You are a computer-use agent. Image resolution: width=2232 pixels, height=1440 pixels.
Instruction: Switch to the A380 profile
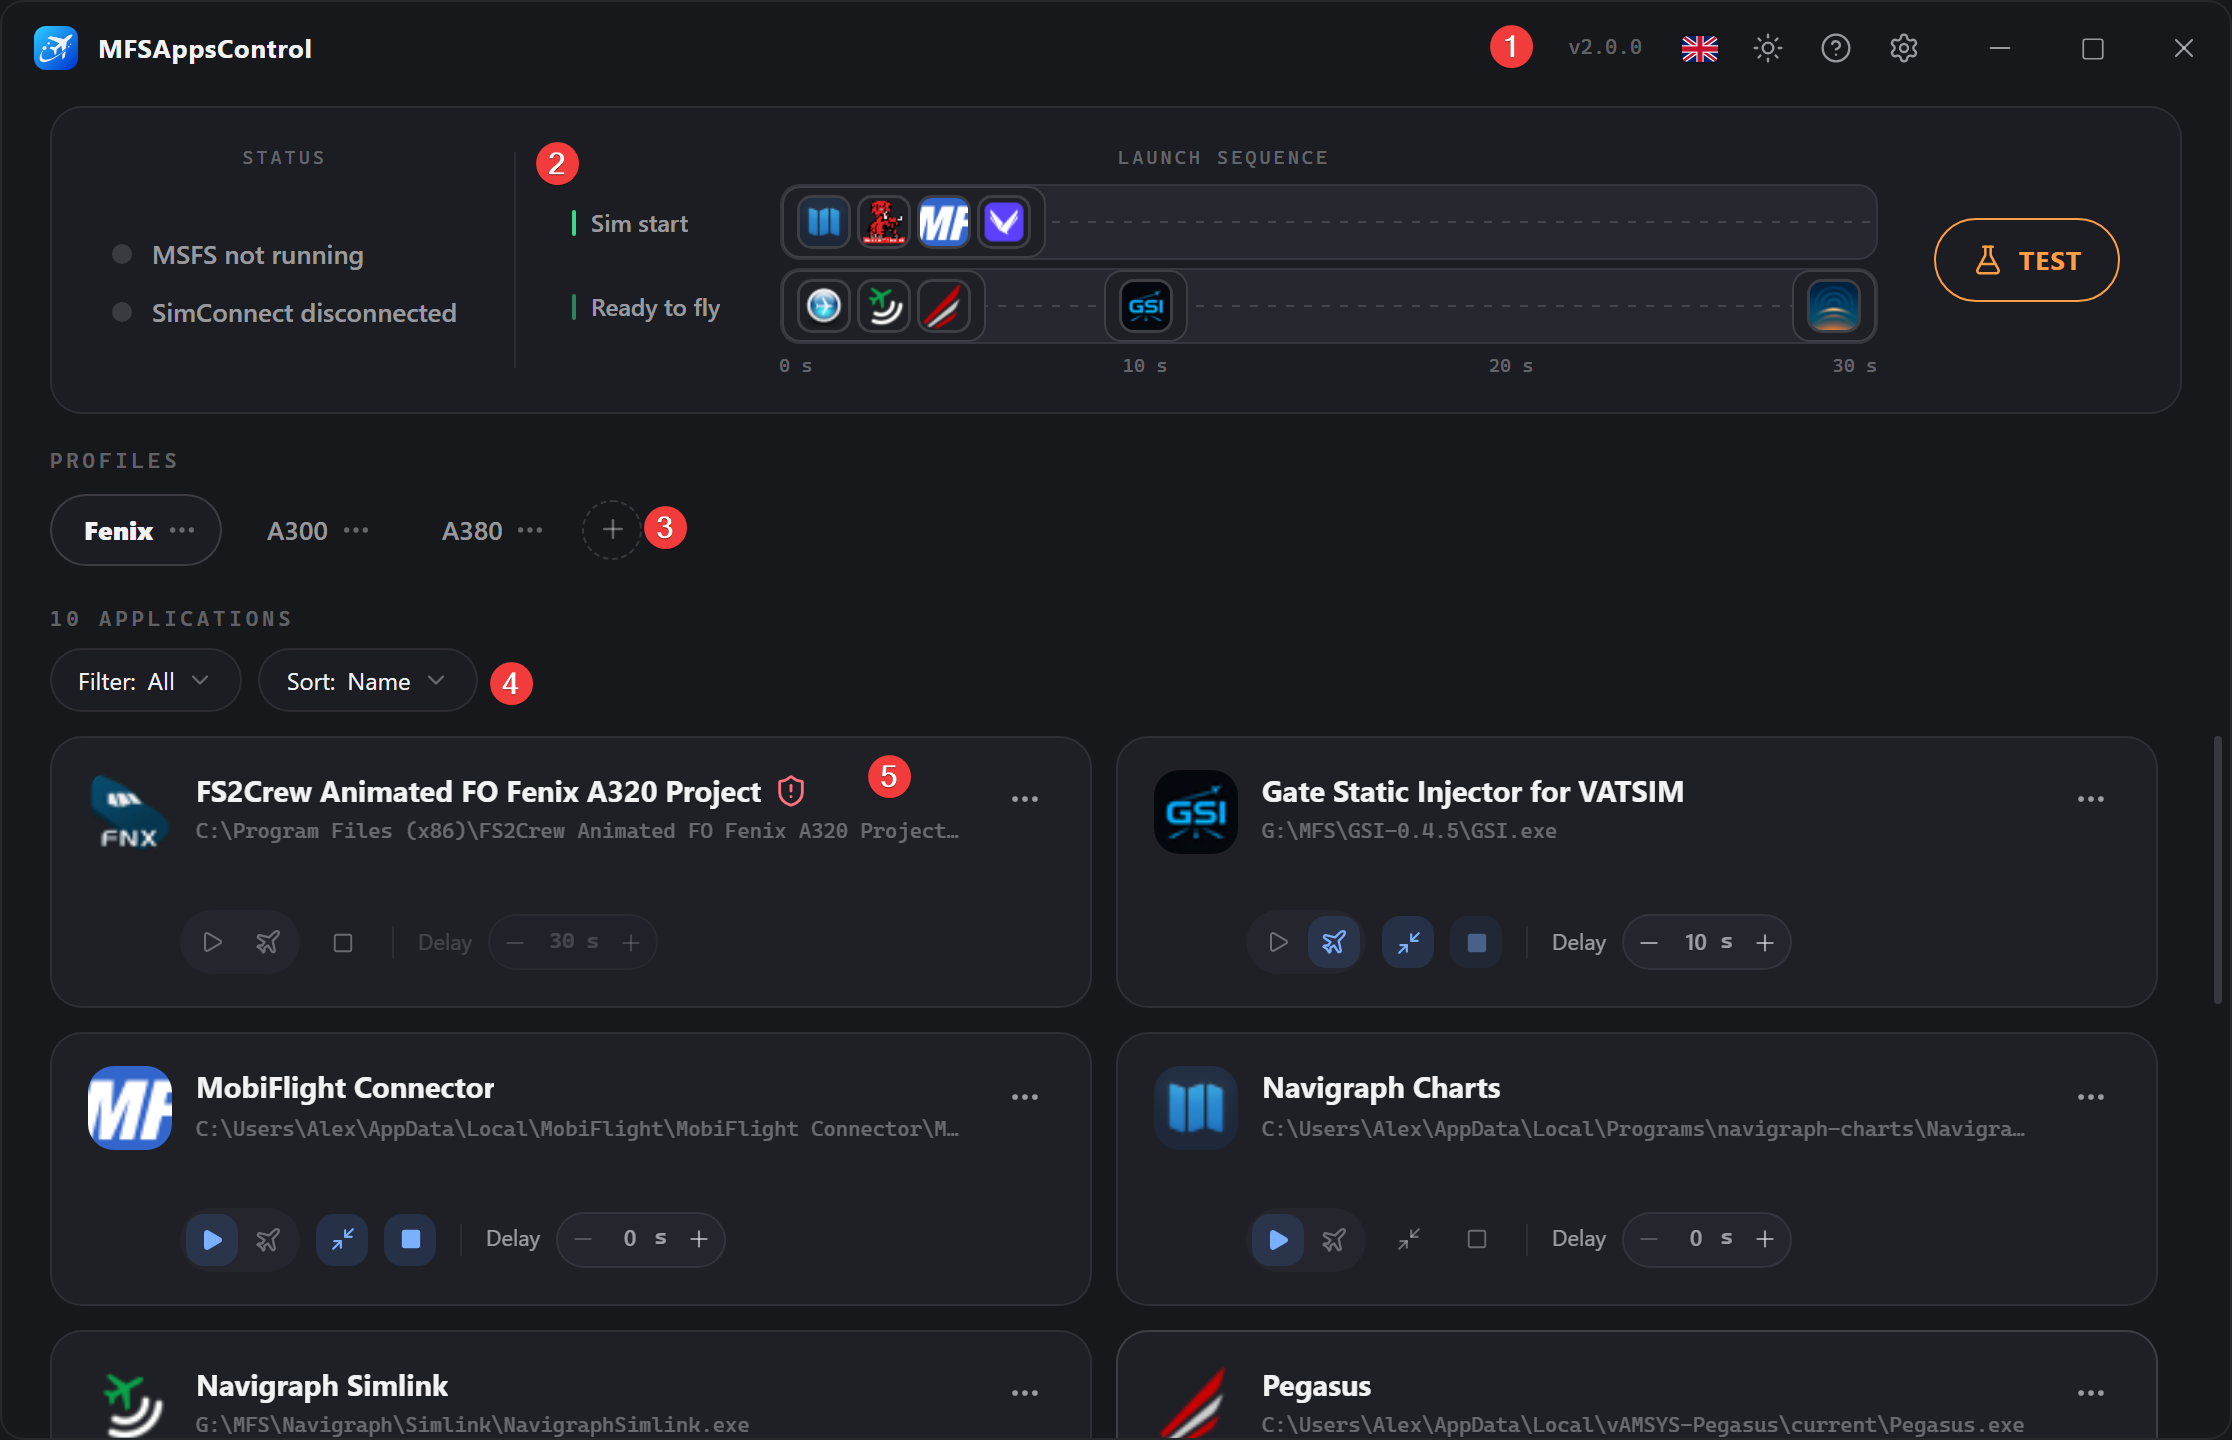click(472, 530)
